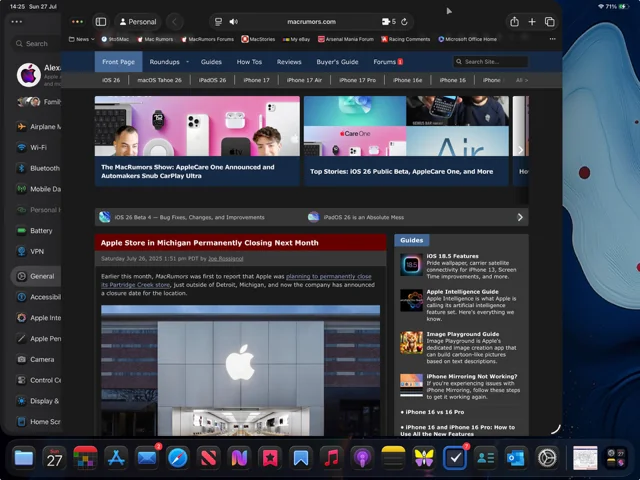
Task: Open the Buyer's Guide nav tab
Action: 337,62
